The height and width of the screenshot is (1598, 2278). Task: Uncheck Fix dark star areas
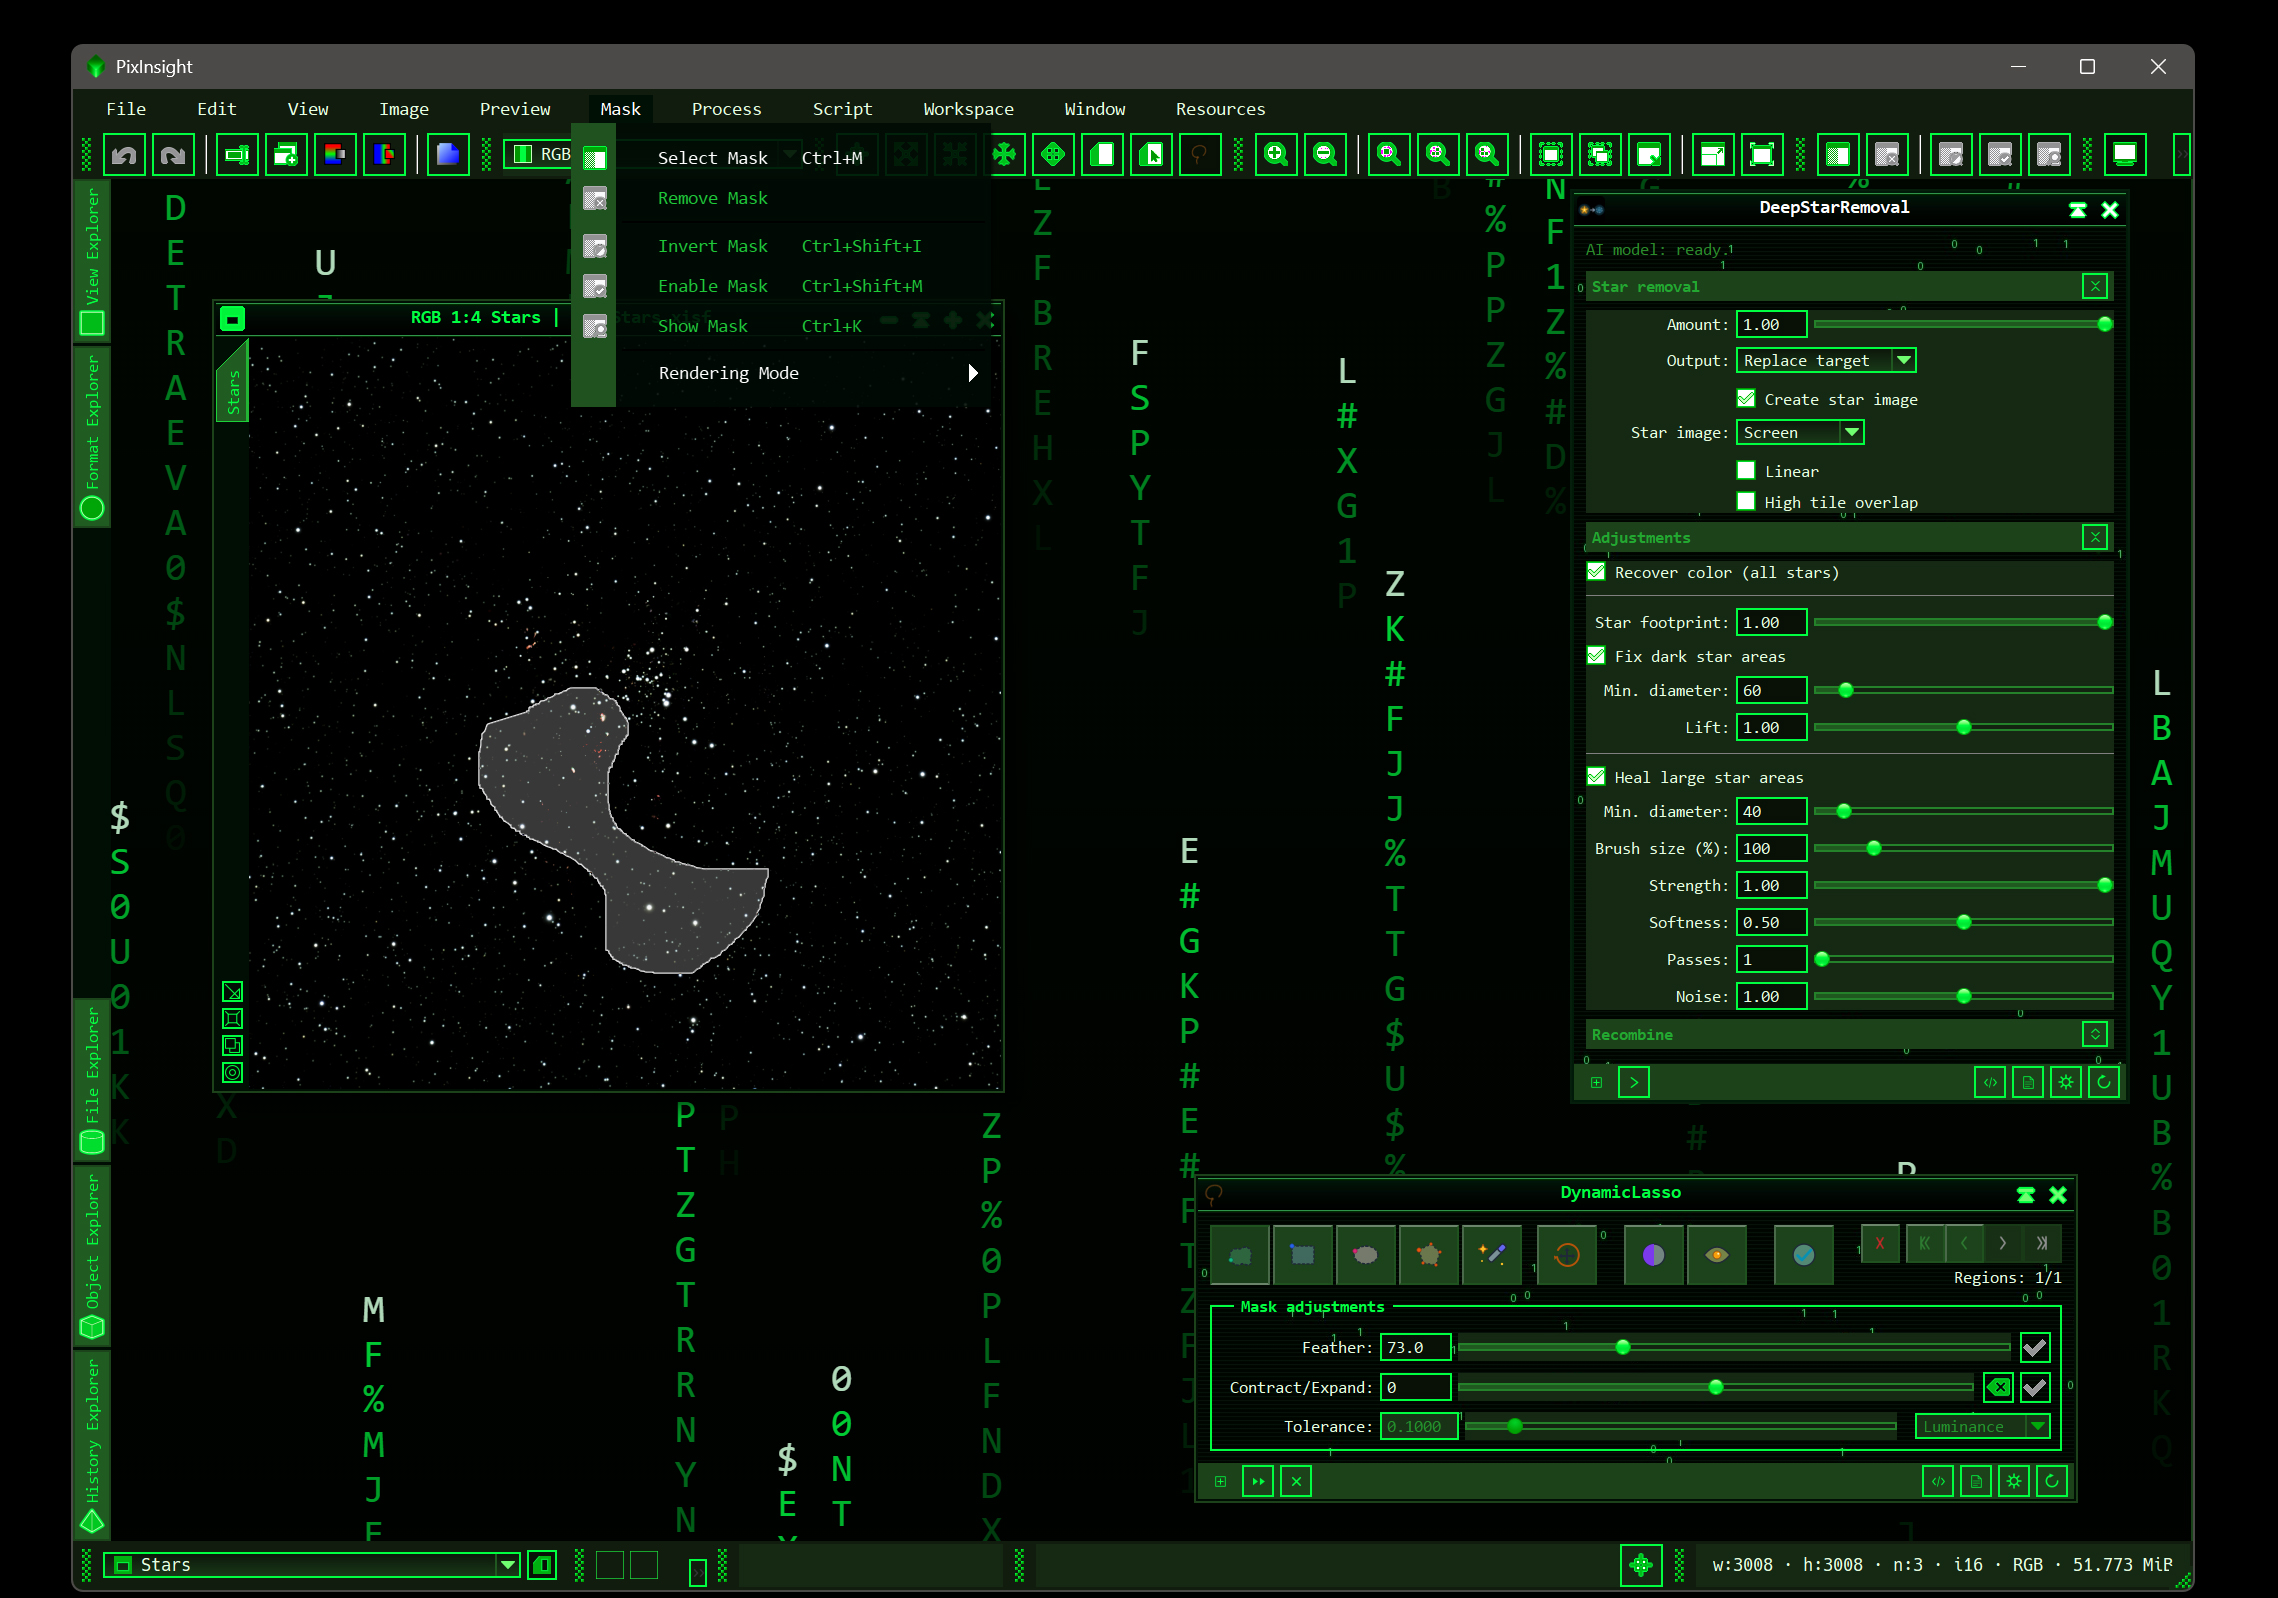point(1597,656)
